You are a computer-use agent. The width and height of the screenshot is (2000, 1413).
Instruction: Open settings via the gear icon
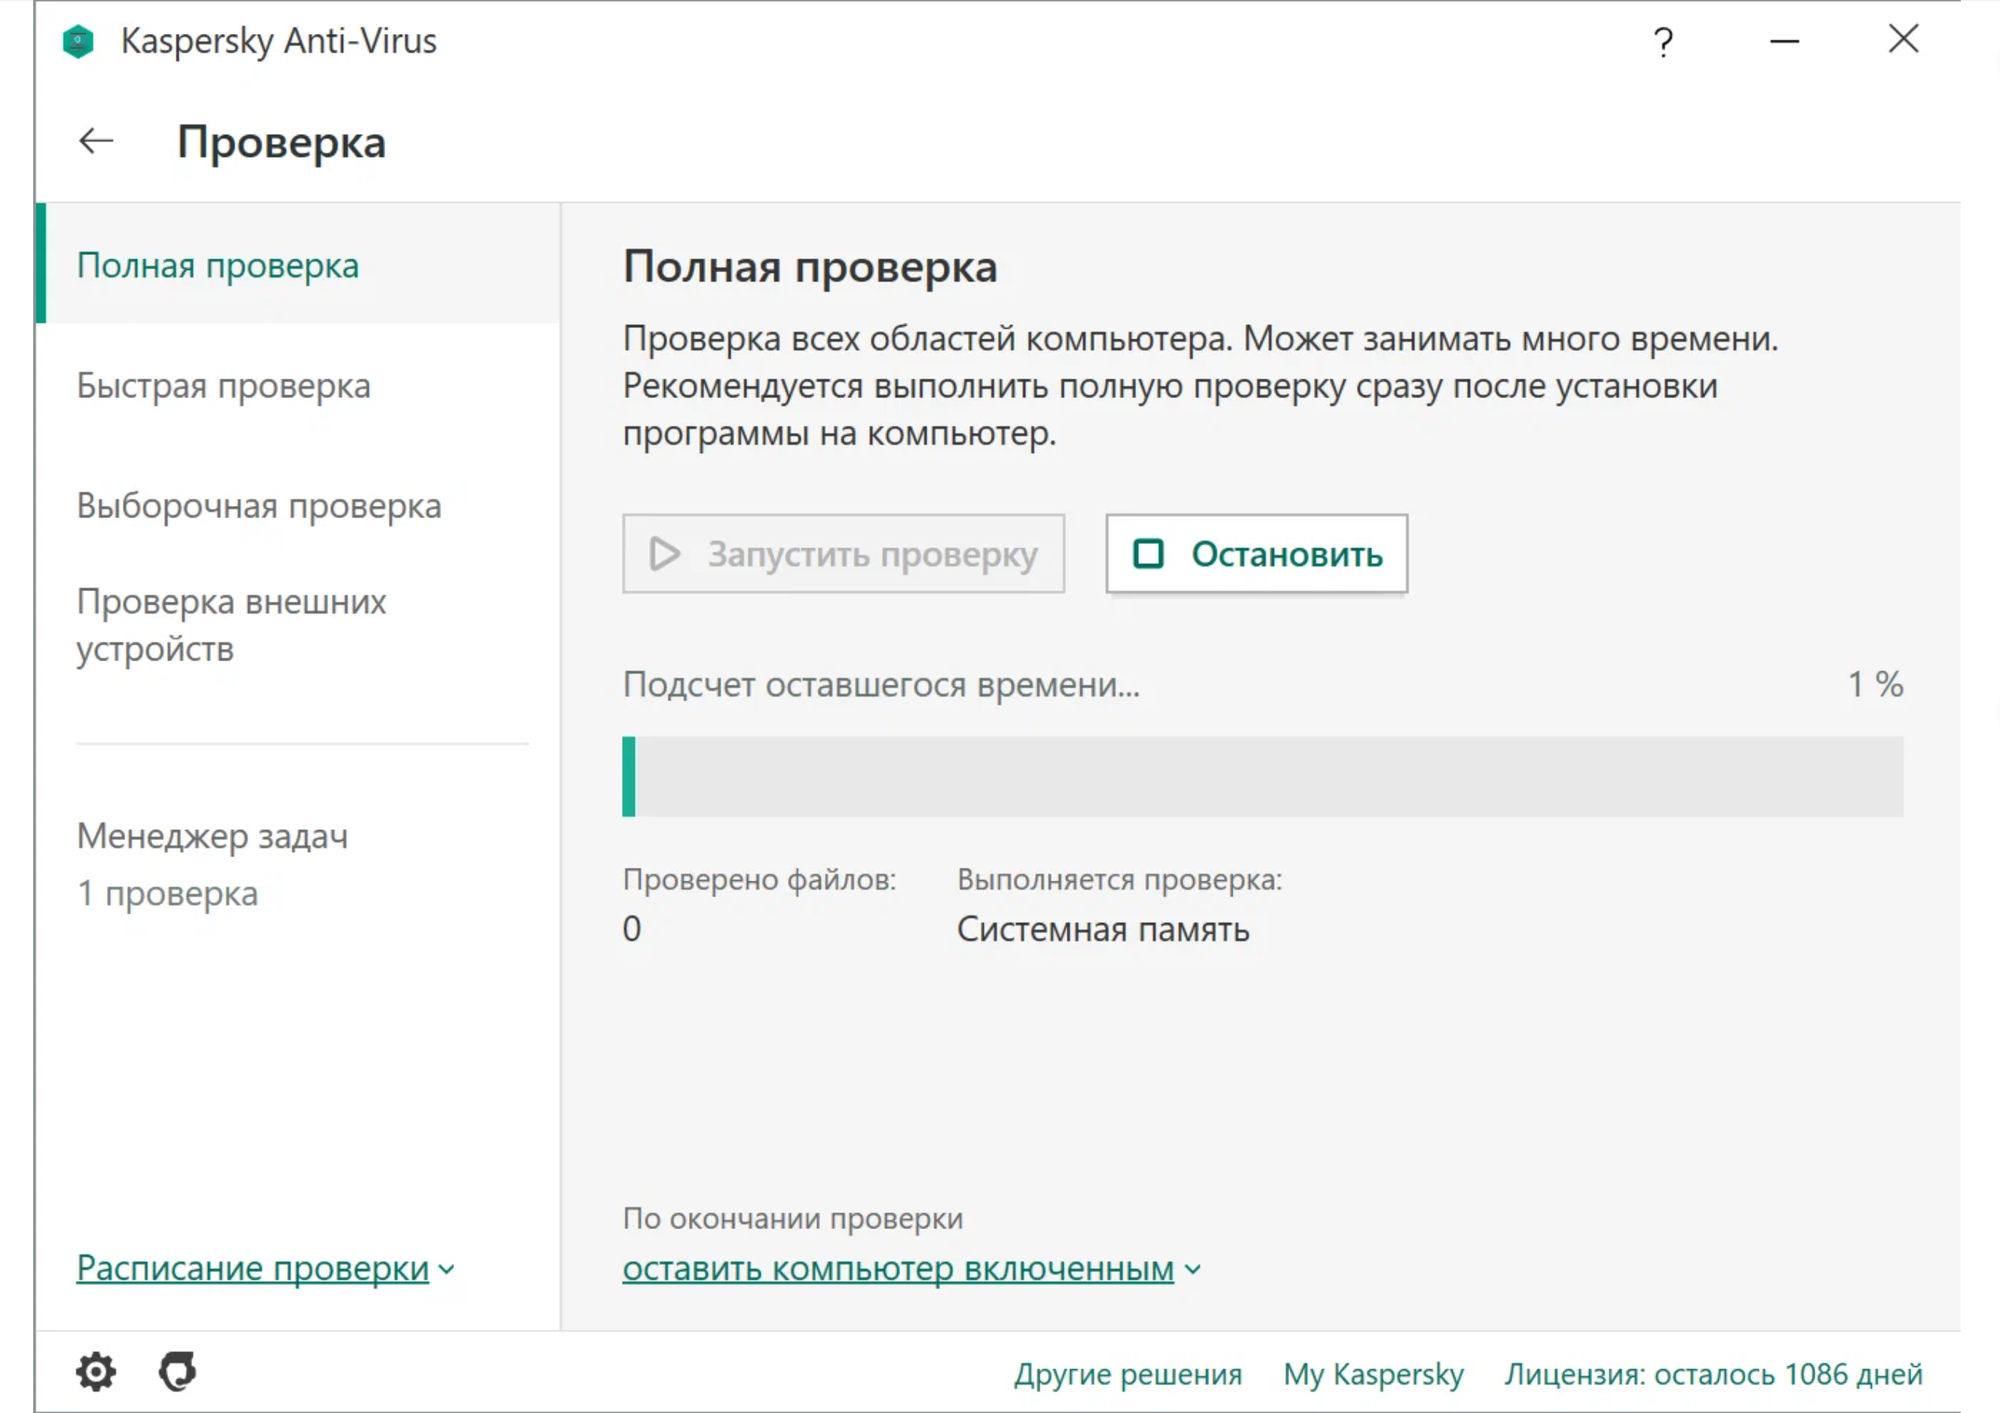(x=96, y=1371)
